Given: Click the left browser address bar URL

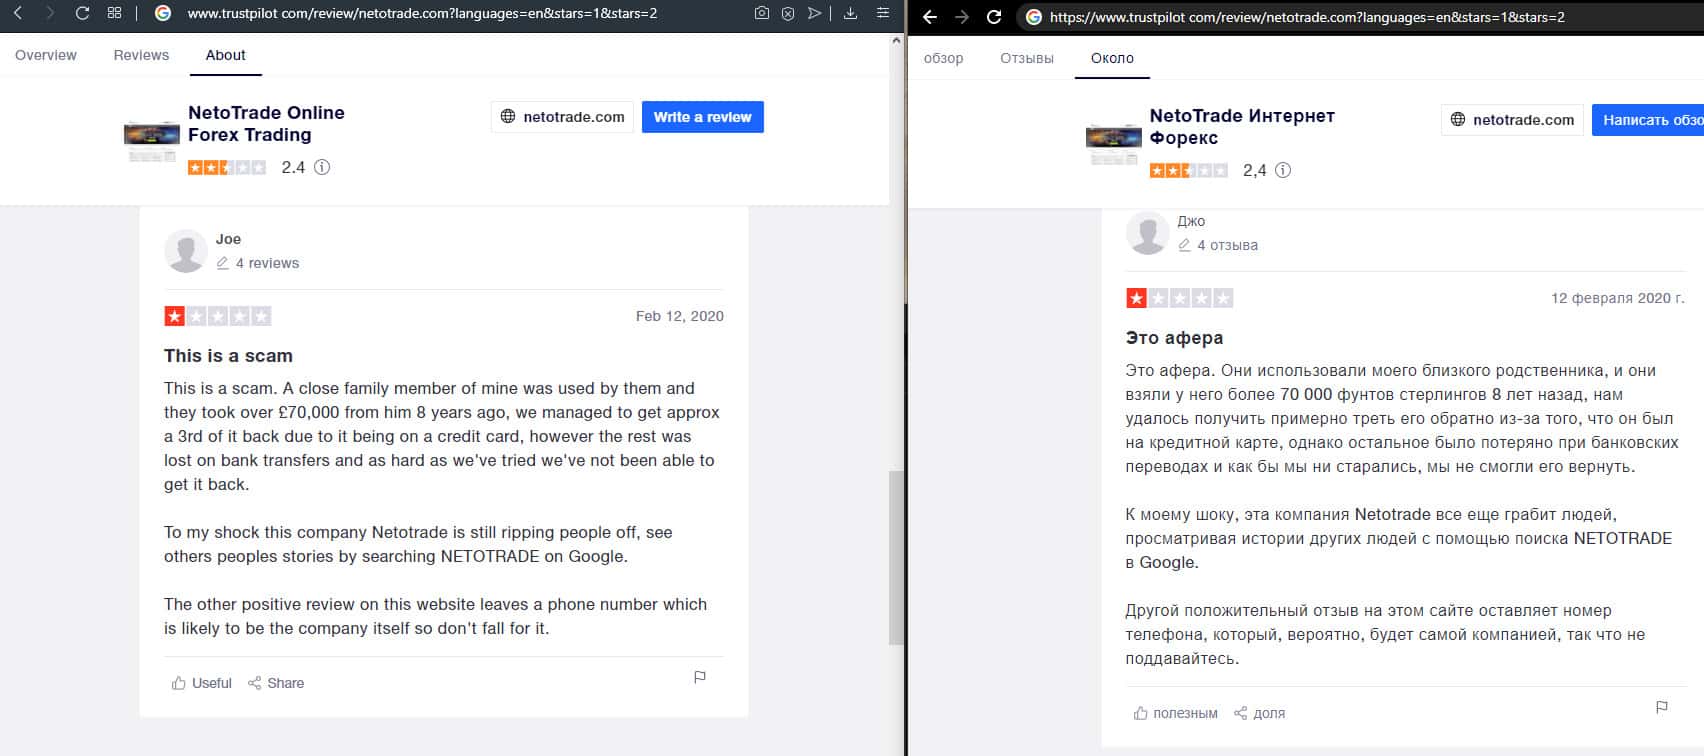Looking at the screenshot, I should (x=422, y=13).
